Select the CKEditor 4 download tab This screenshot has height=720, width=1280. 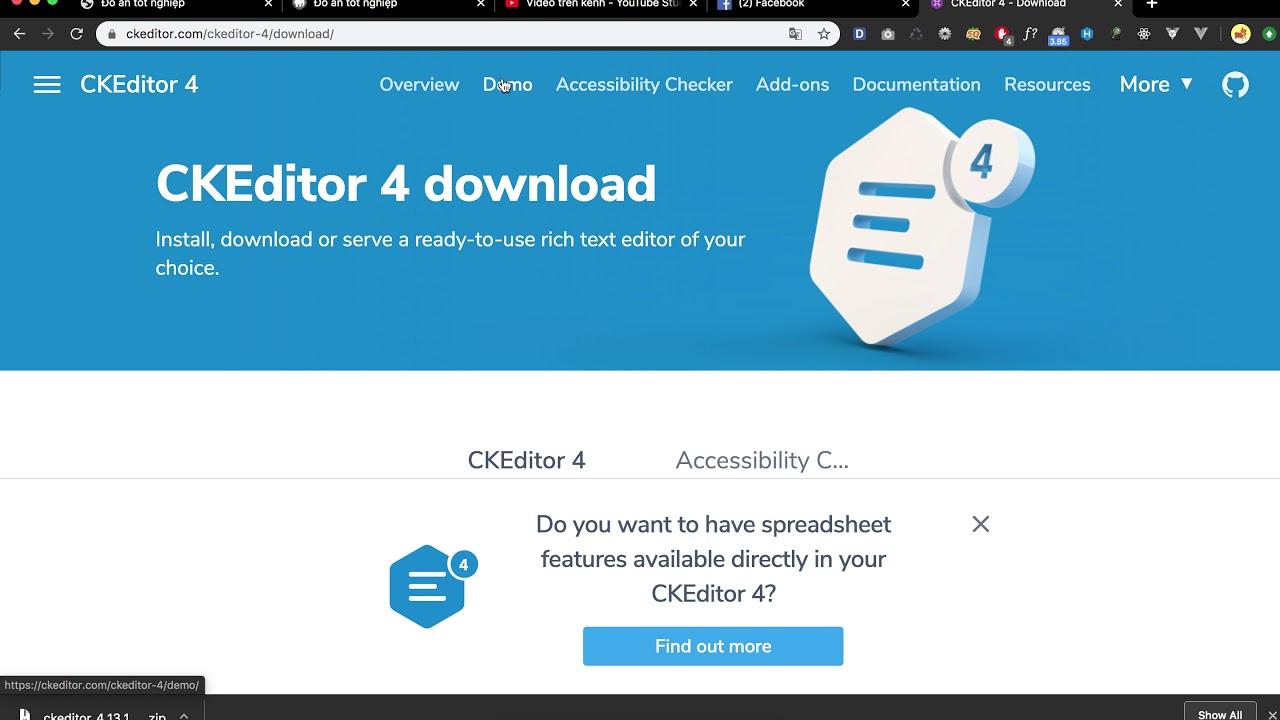(x=527, y=460)
